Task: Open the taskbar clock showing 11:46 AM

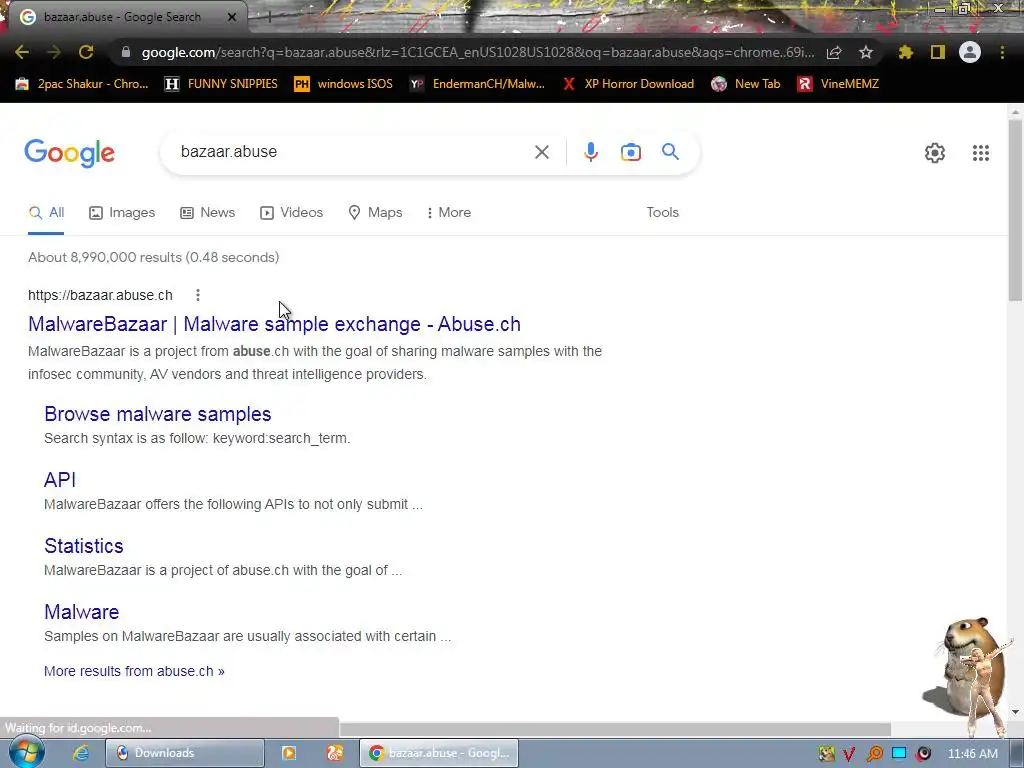Action: click(972, 754)
